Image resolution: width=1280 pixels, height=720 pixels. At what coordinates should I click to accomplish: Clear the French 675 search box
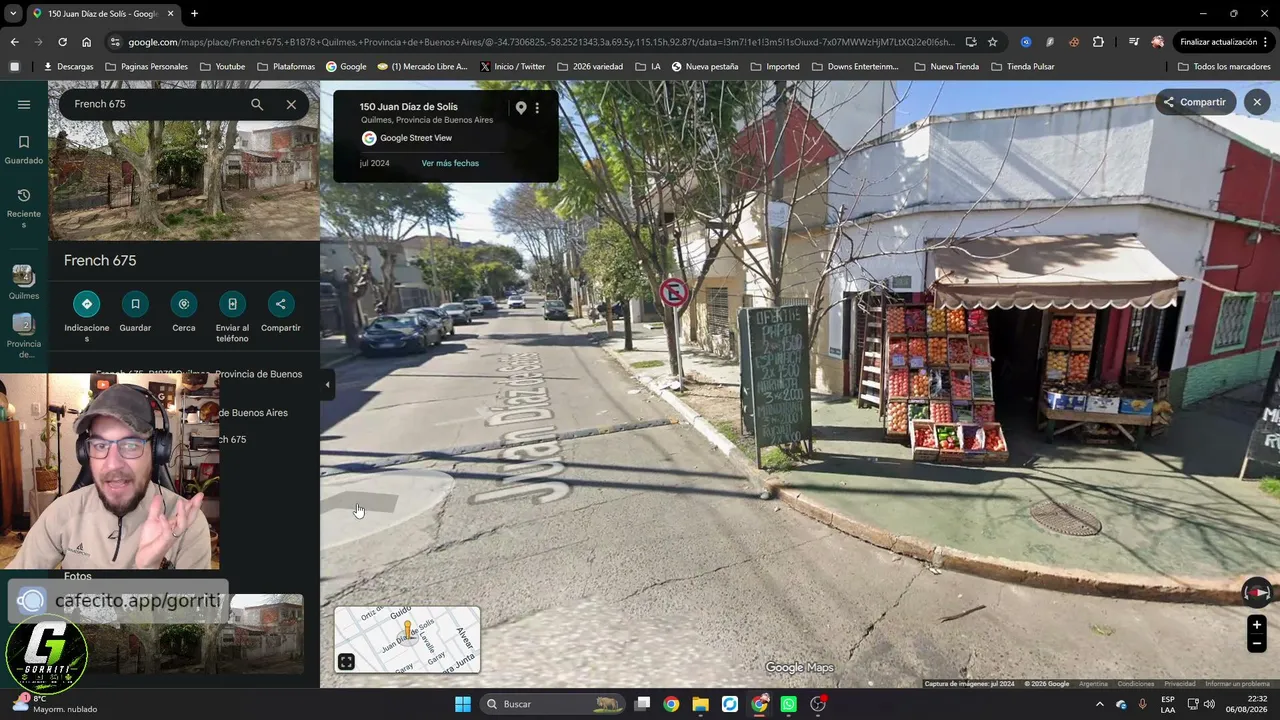(x=291, y=104)
